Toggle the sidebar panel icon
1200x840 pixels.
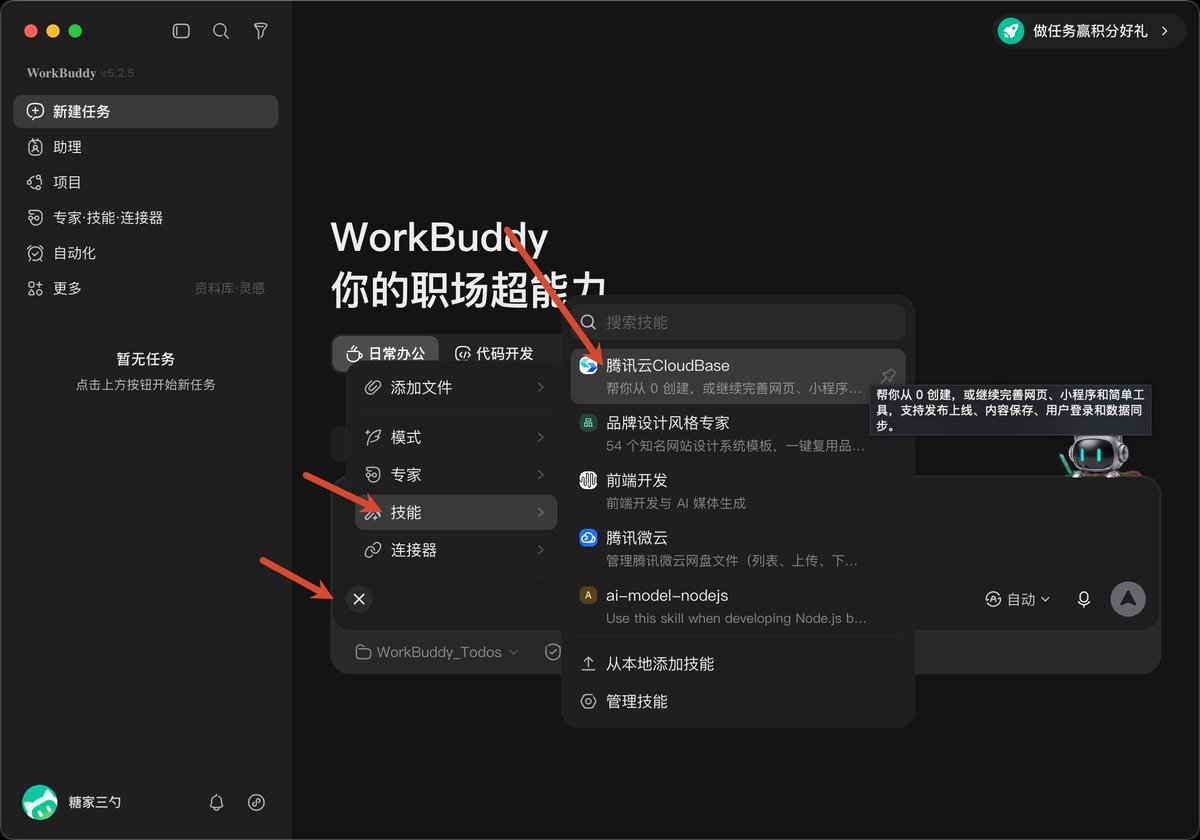click(181, 31)
